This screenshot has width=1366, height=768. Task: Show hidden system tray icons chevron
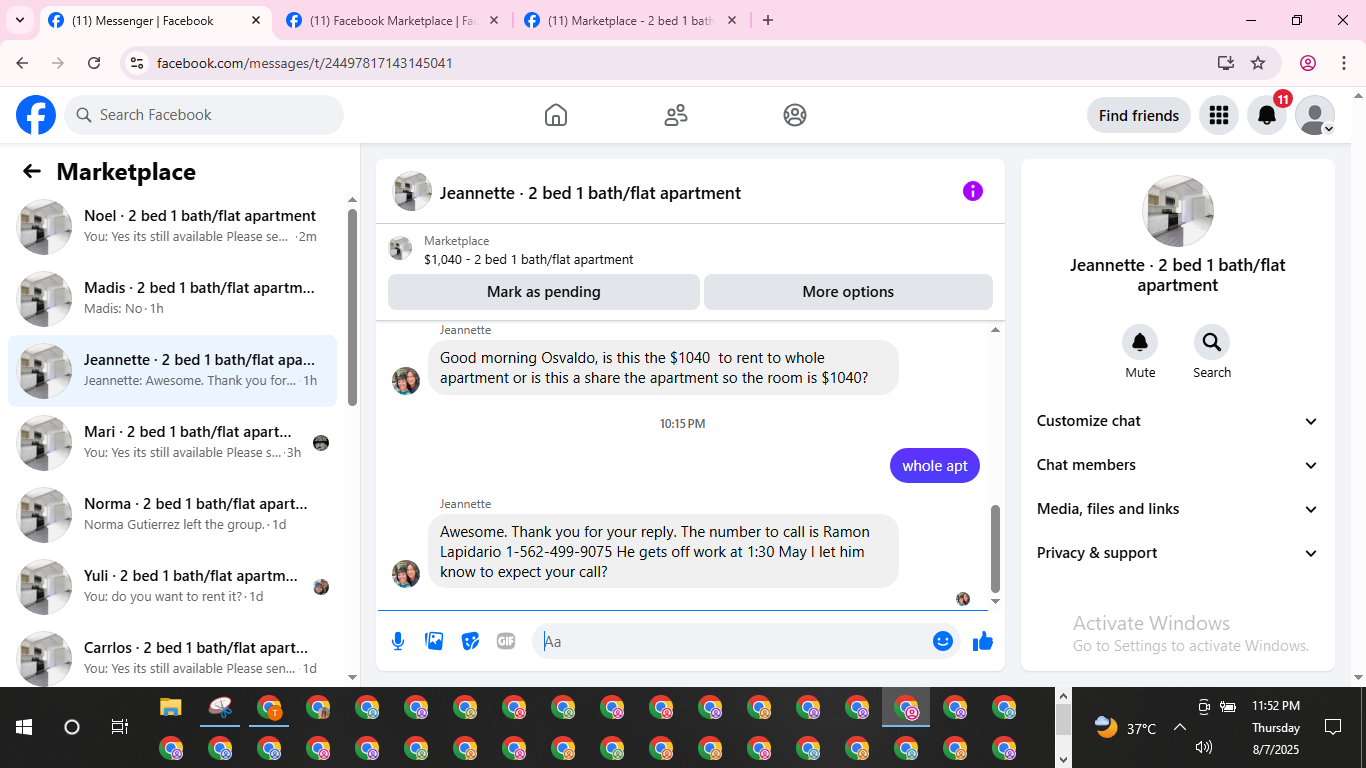[1179, 728]
